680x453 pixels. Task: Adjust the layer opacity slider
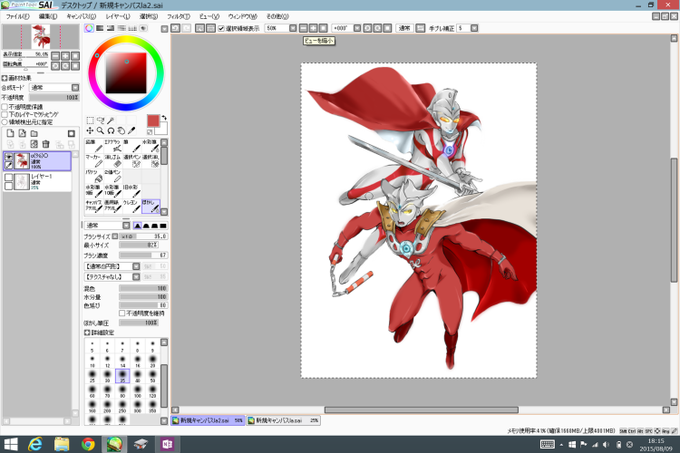pos(54,98)
